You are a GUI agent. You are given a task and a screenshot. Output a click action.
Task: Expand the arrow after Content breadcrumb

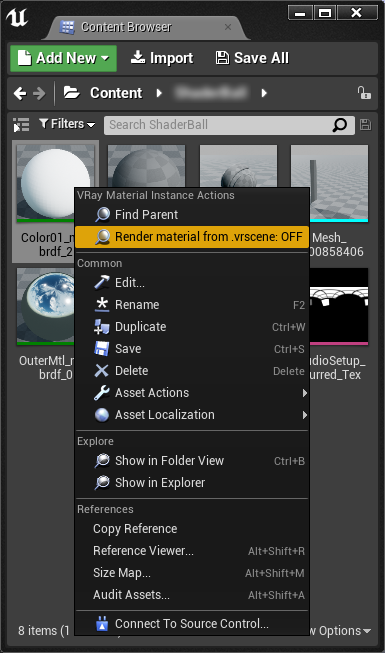pos(159,93)
